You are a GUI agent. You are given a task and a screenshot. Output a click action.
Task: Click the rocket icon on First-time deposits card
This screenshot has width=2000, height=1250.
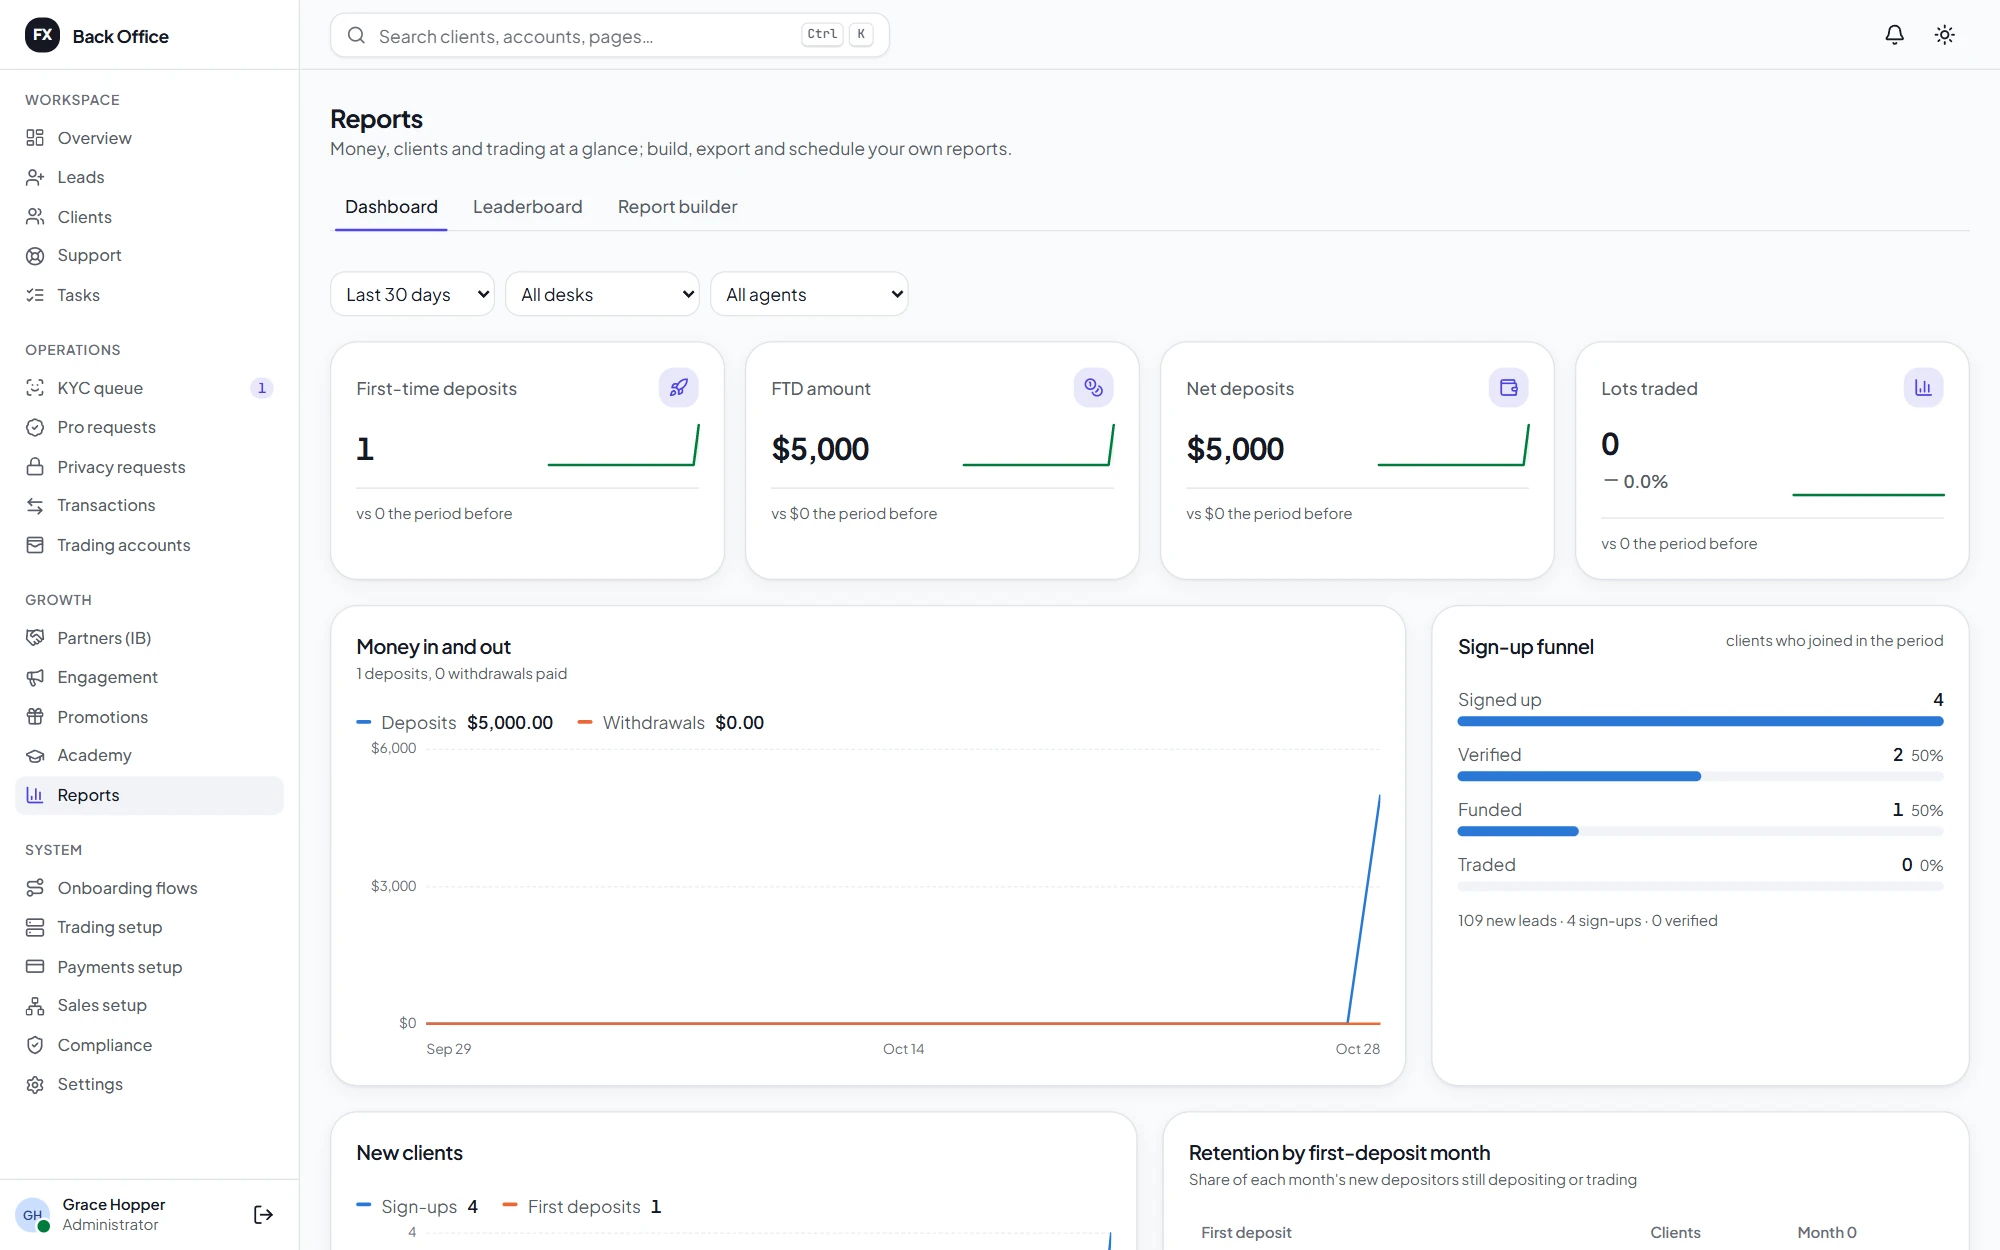point(678,388)
